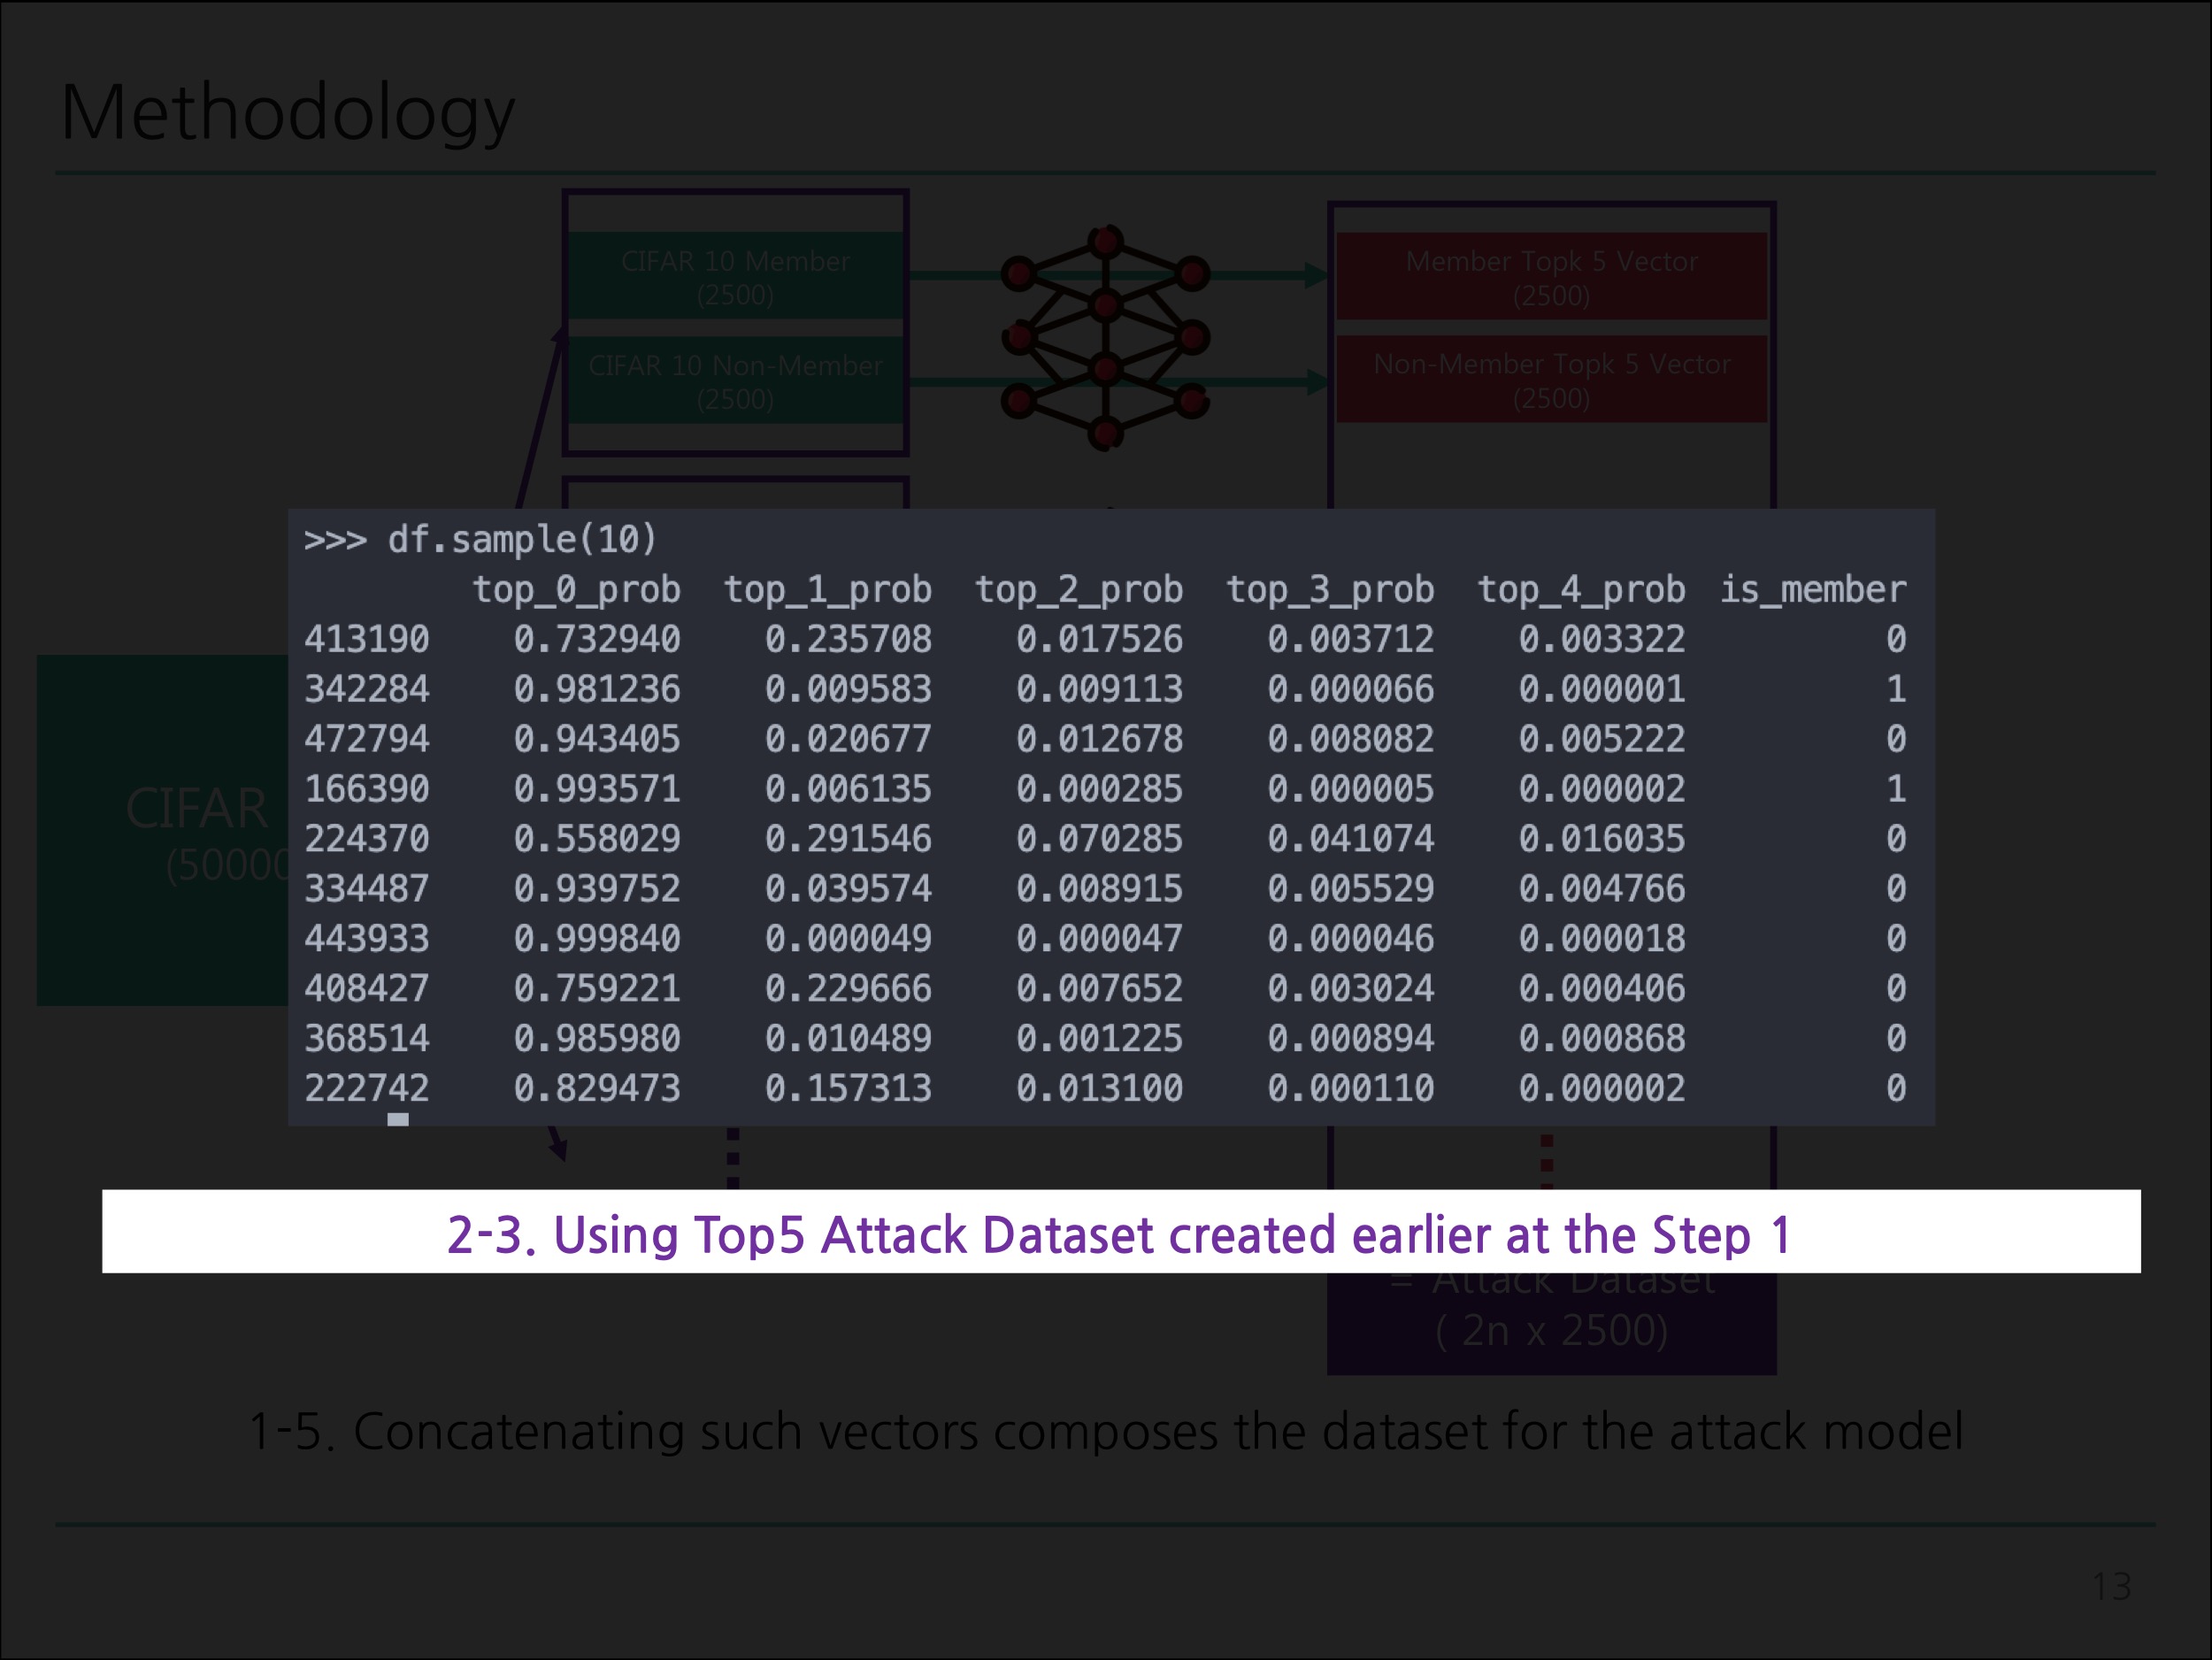The height and width of the screenshot is (1660, 2212).
Task: Click the top_2_prob column header
Action: (1079, 590)
